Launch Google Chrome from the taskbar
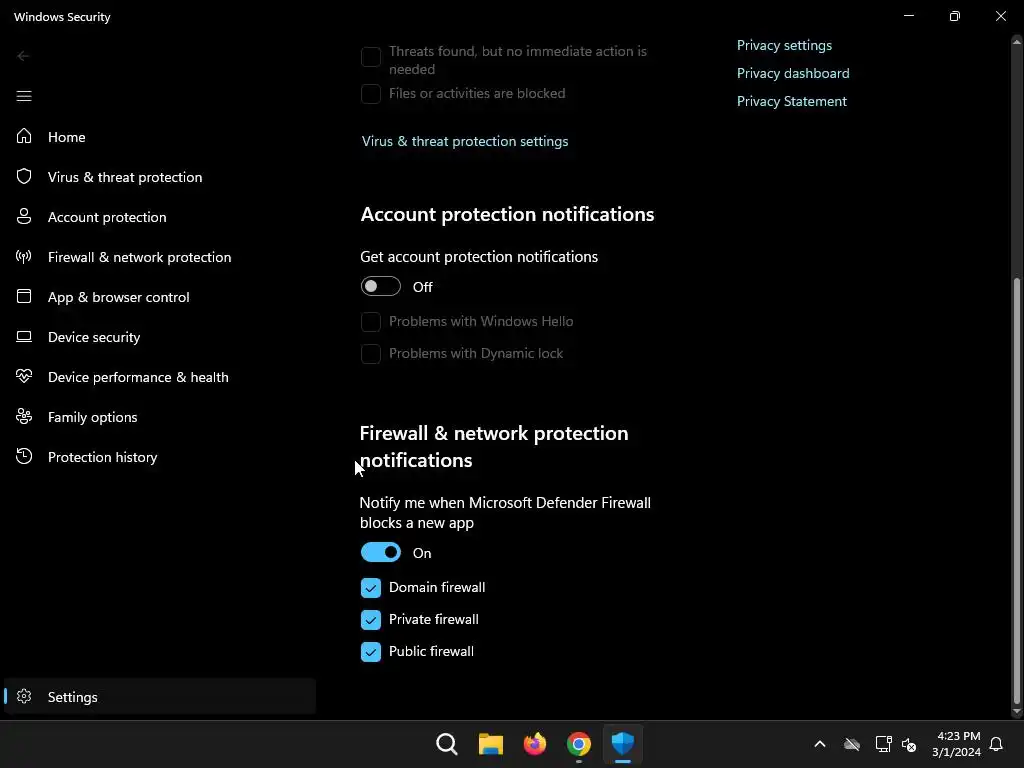Image resolution: width=1024 pixels, height=768 pixels. pyautogui.click(x=579, y=744)
